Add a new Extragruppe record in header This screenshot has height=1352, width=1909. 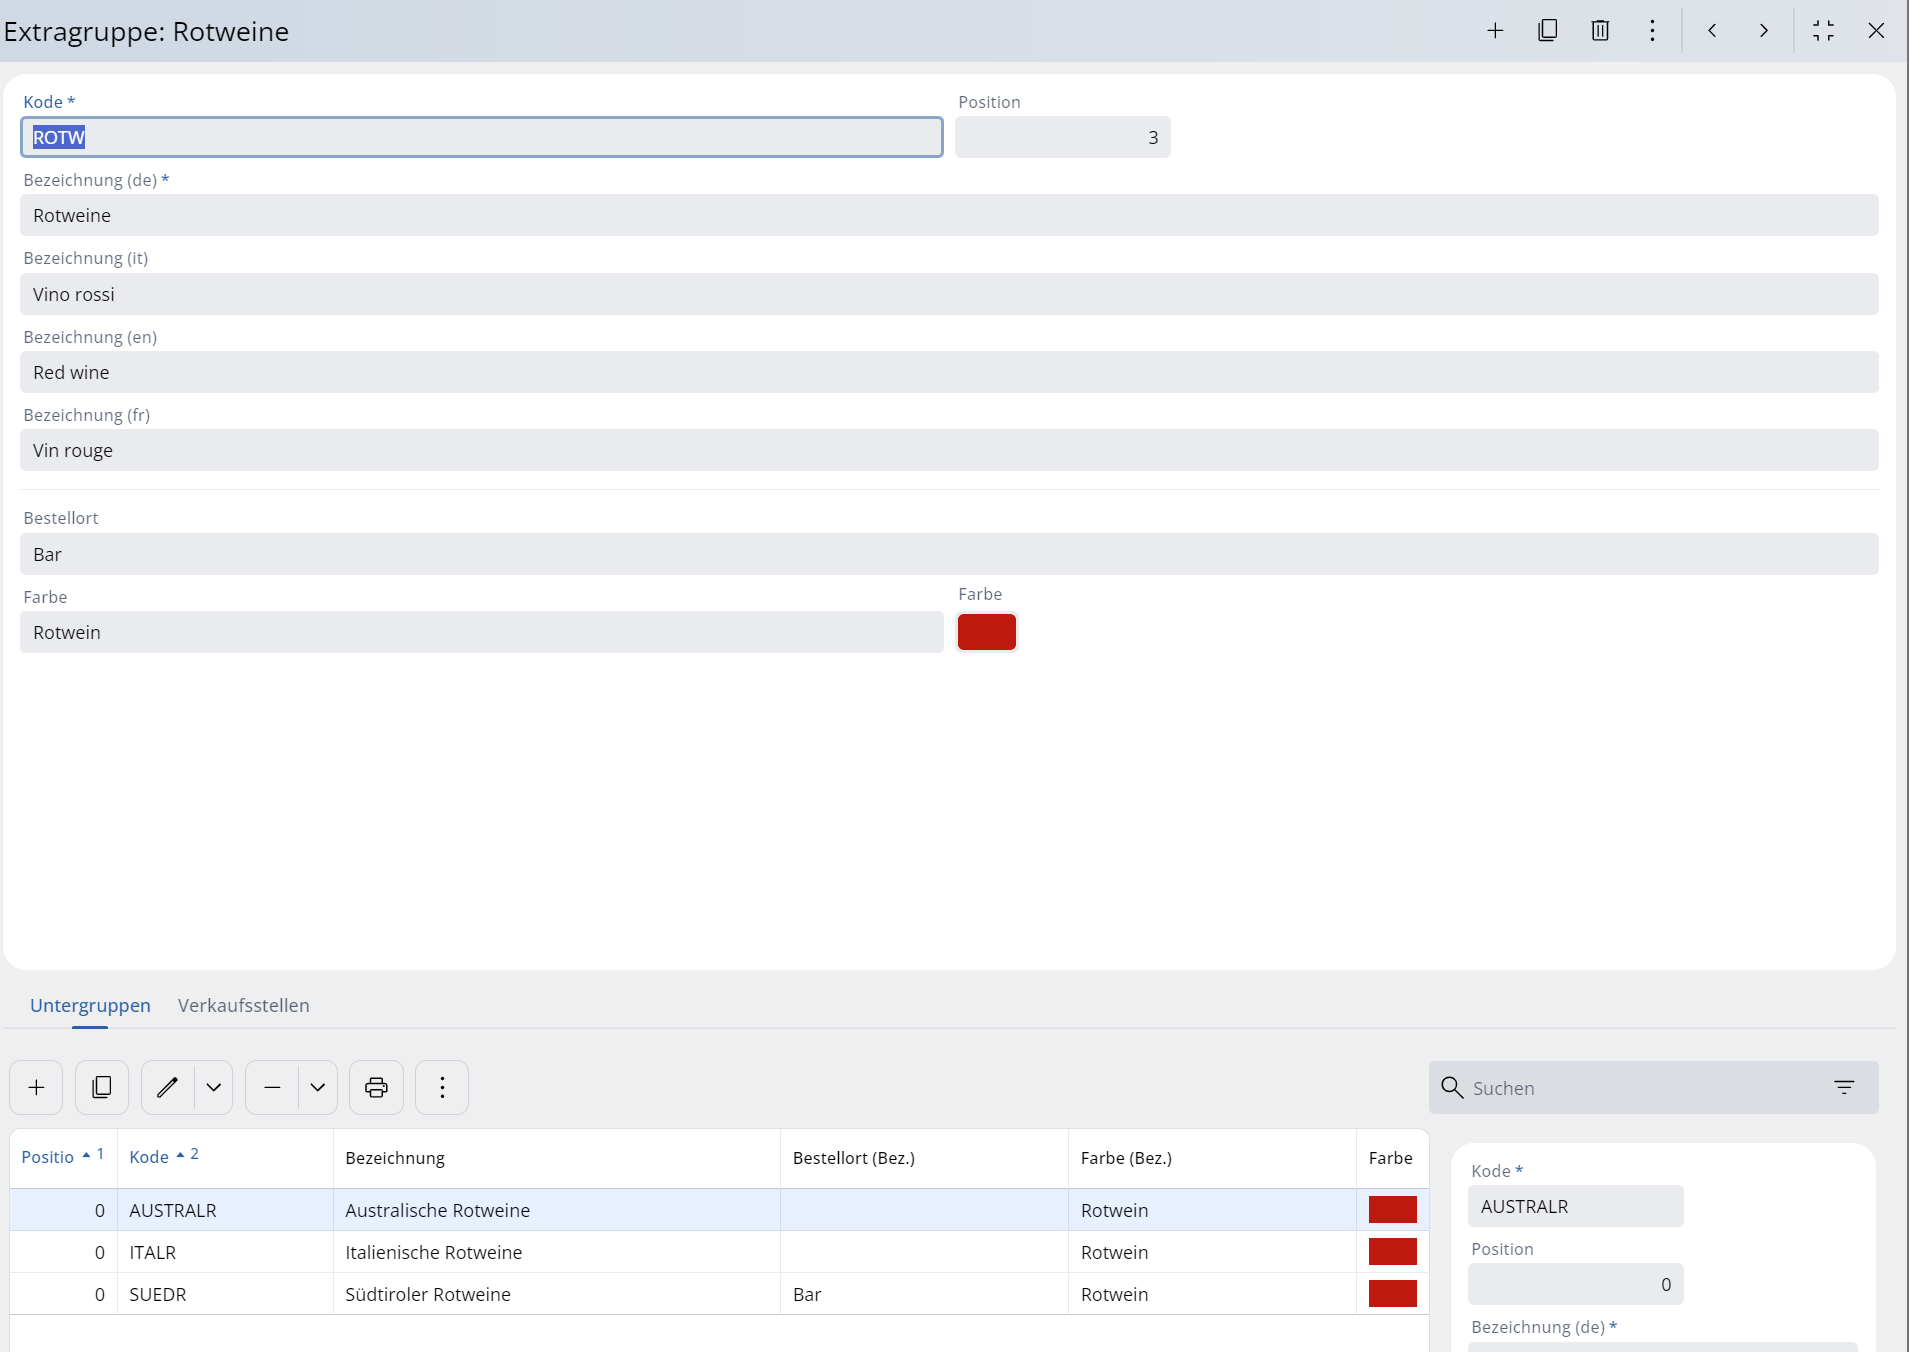pos(1495,31)
